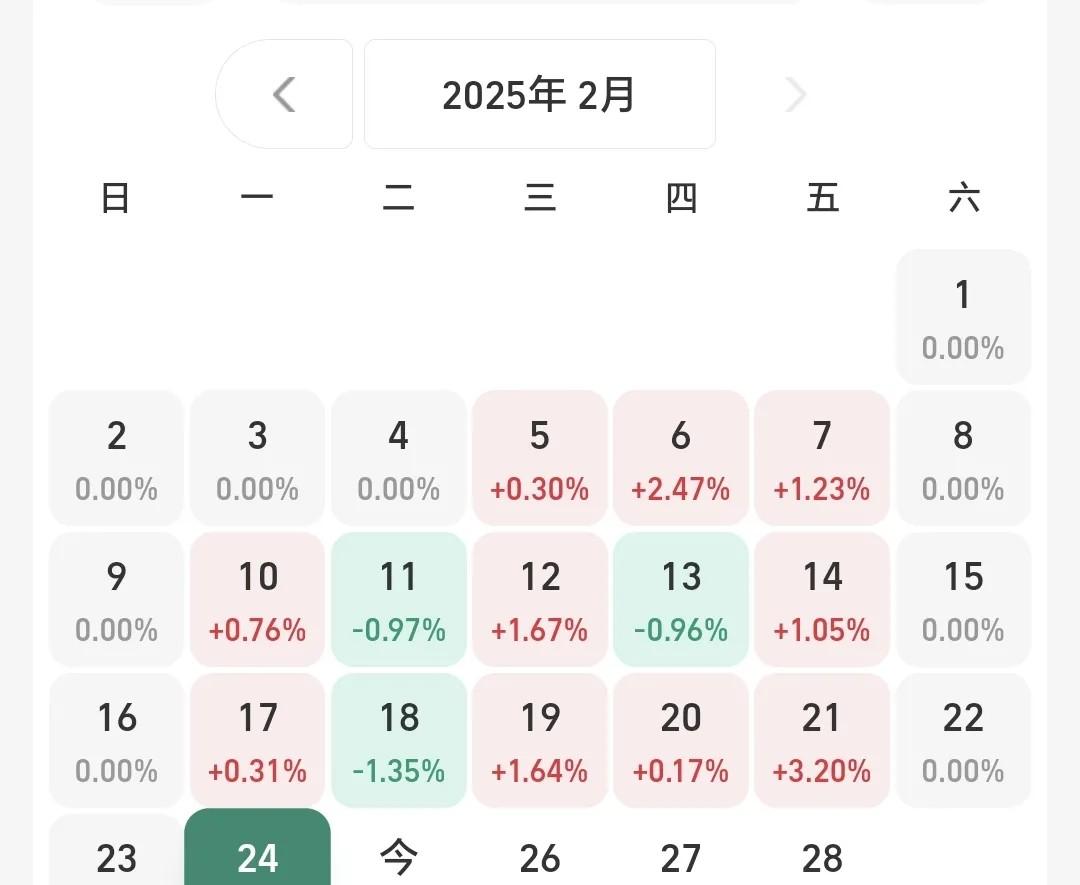Select February 11 showing -0.97%
1080x885 pixels.
(398, 599)
